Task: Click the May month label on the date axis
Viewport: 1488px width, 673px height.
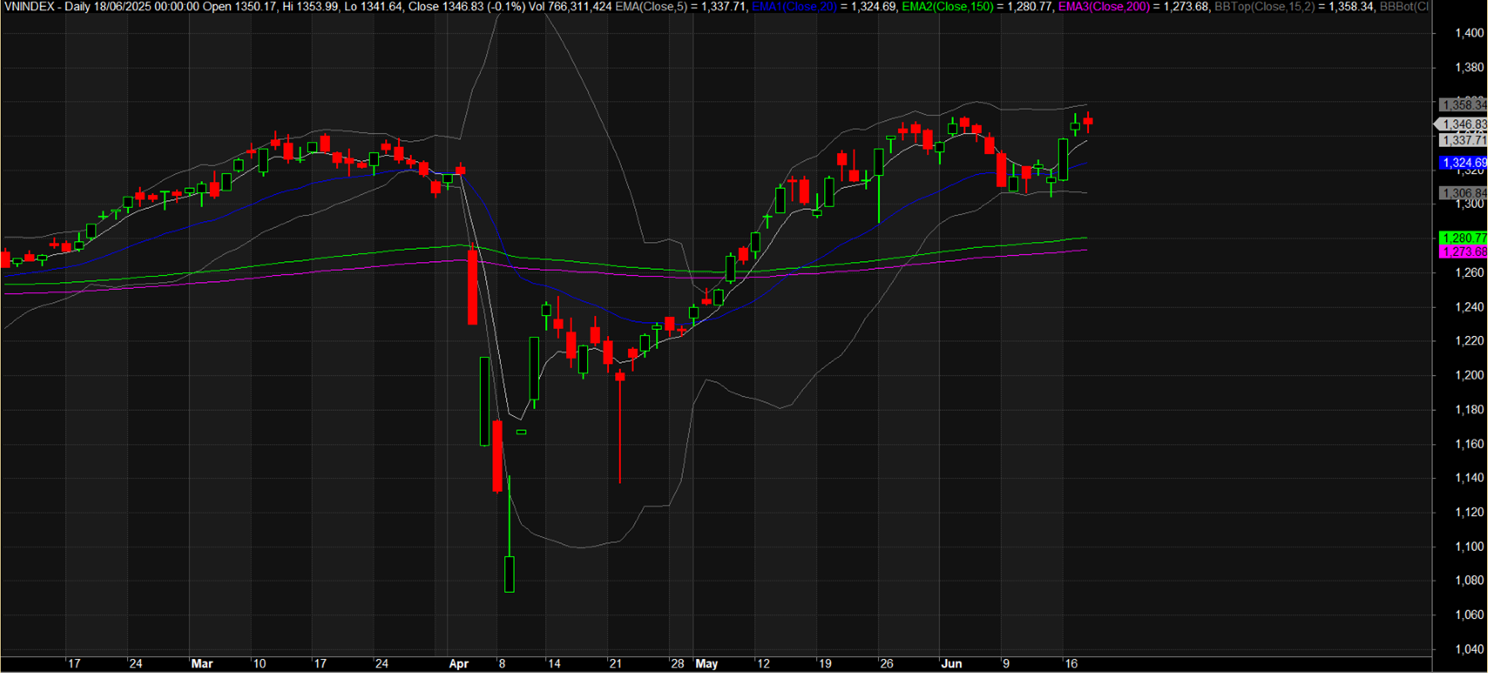Action: [x=707, y=663]
